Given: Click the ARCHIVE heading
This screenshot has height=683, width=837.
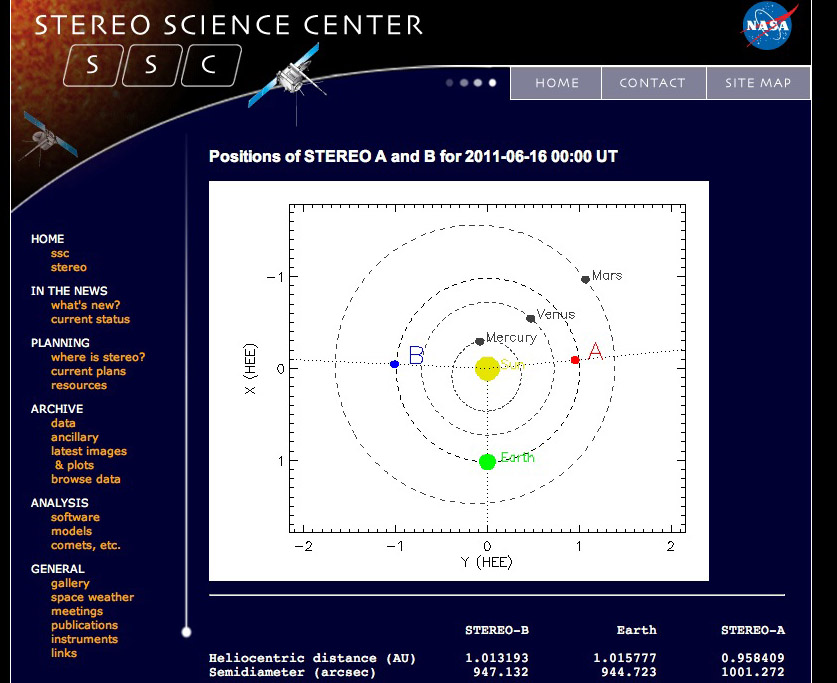Looking at the screenshot, I should pos(57,409).
